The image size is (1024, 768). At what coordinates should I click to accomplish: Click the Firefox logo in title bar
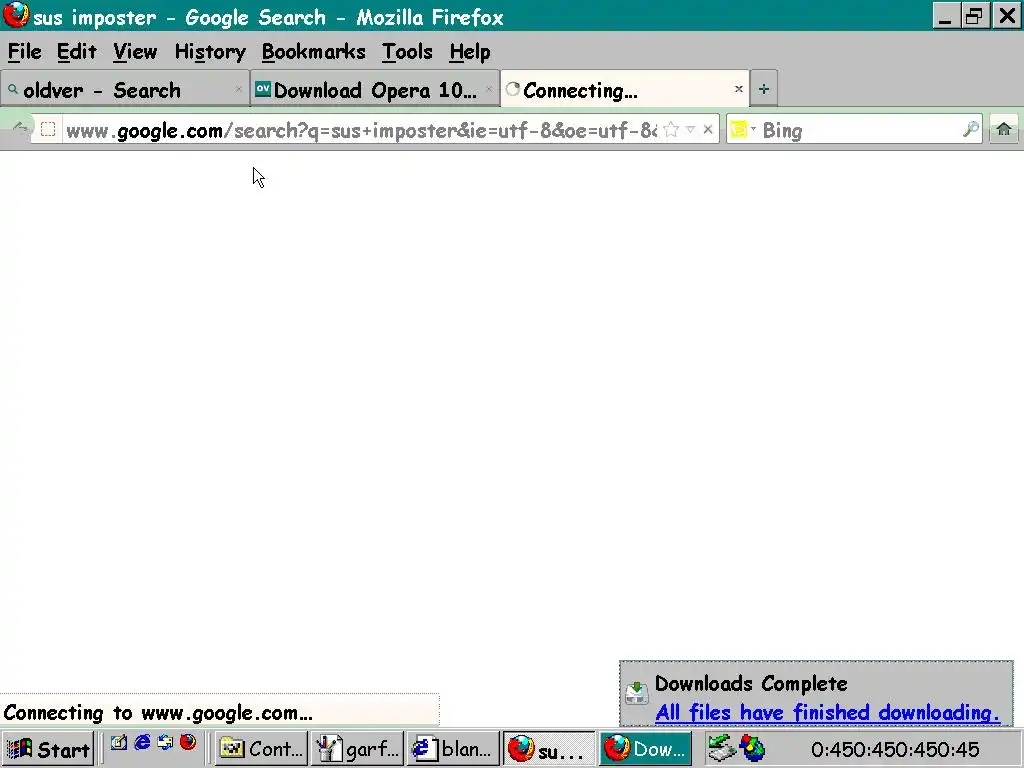(16, 15)
